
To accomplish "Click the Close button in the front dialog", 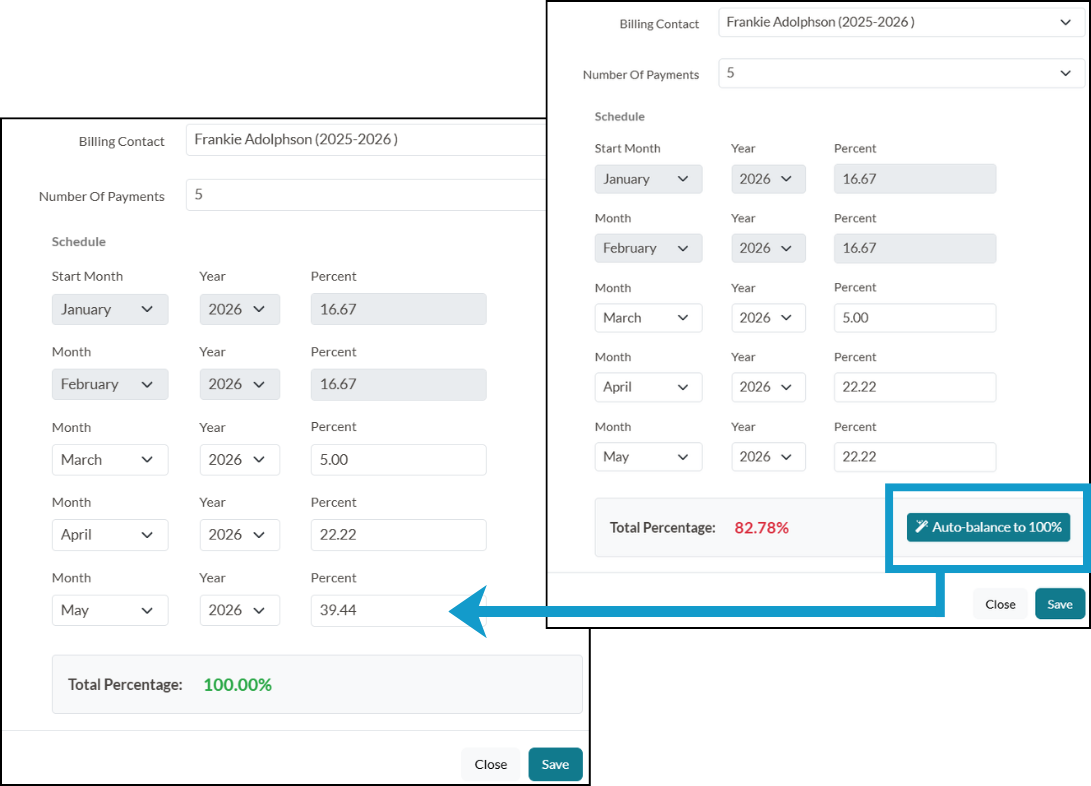I will point(490,763).
